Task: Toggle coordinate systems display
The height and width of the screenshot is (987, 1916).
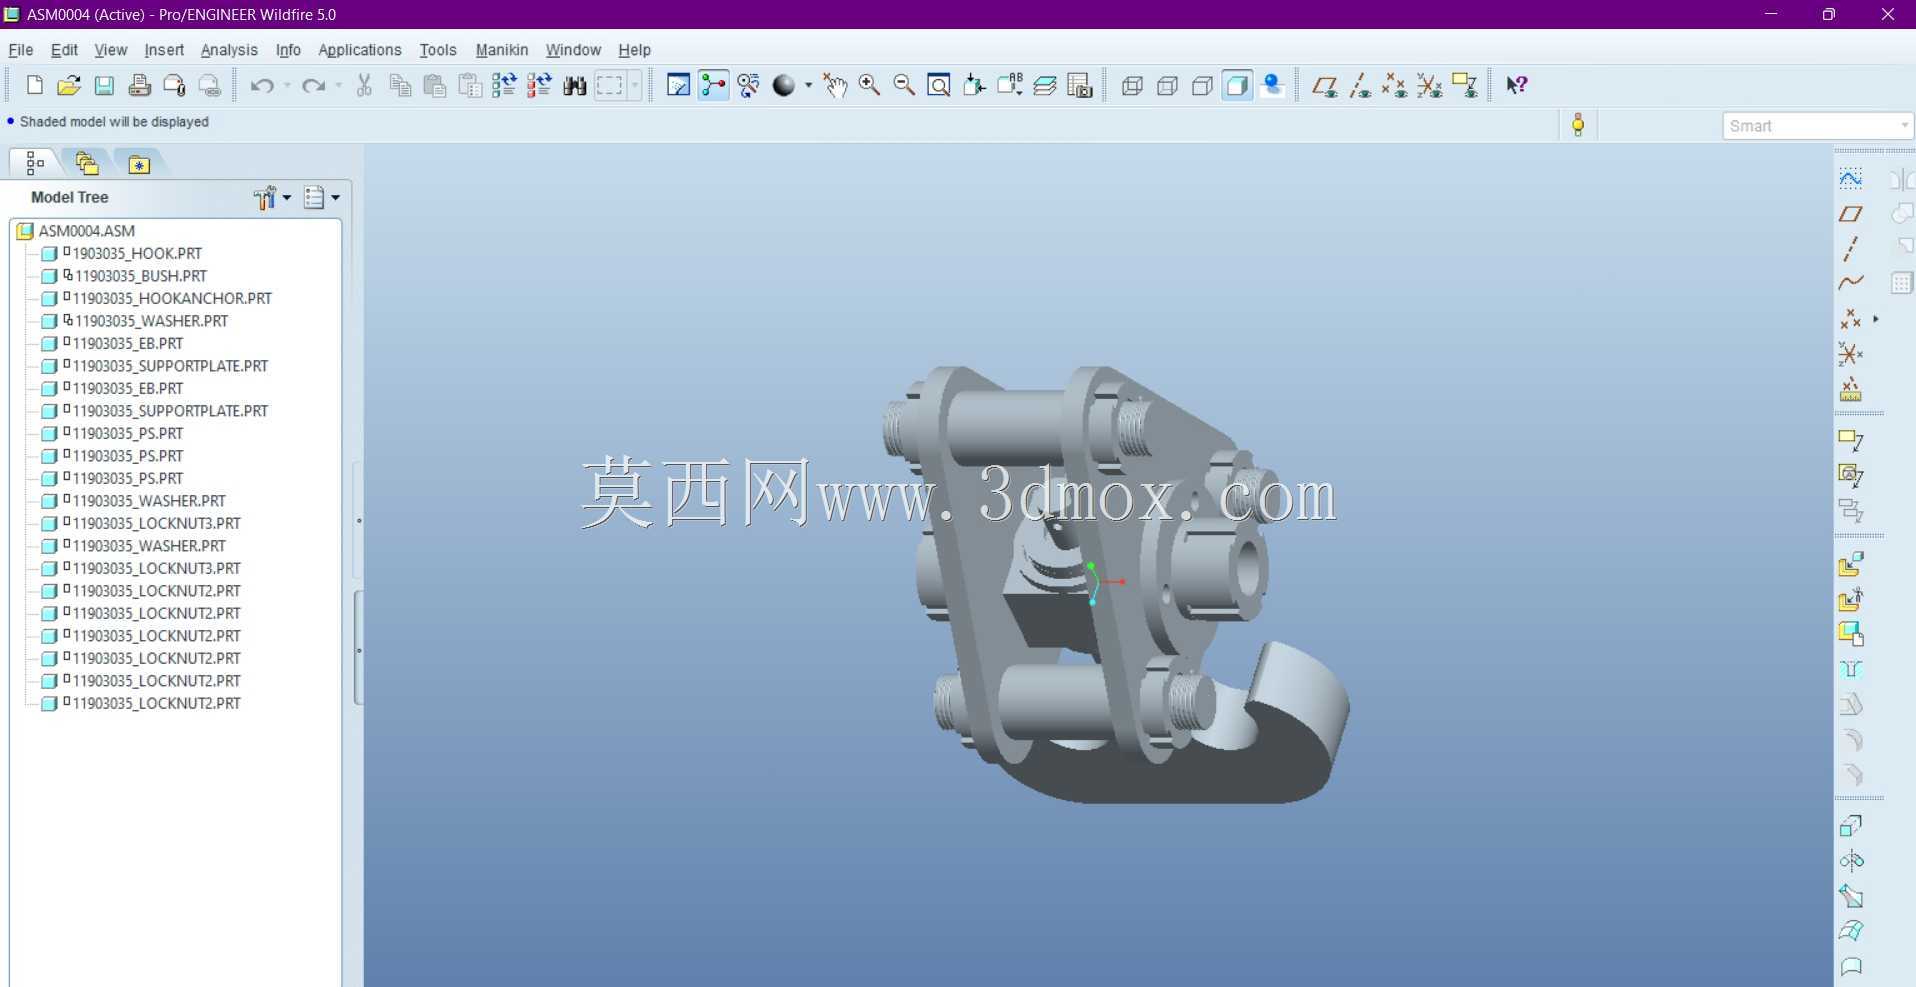Action: (x=1430, y=86)
